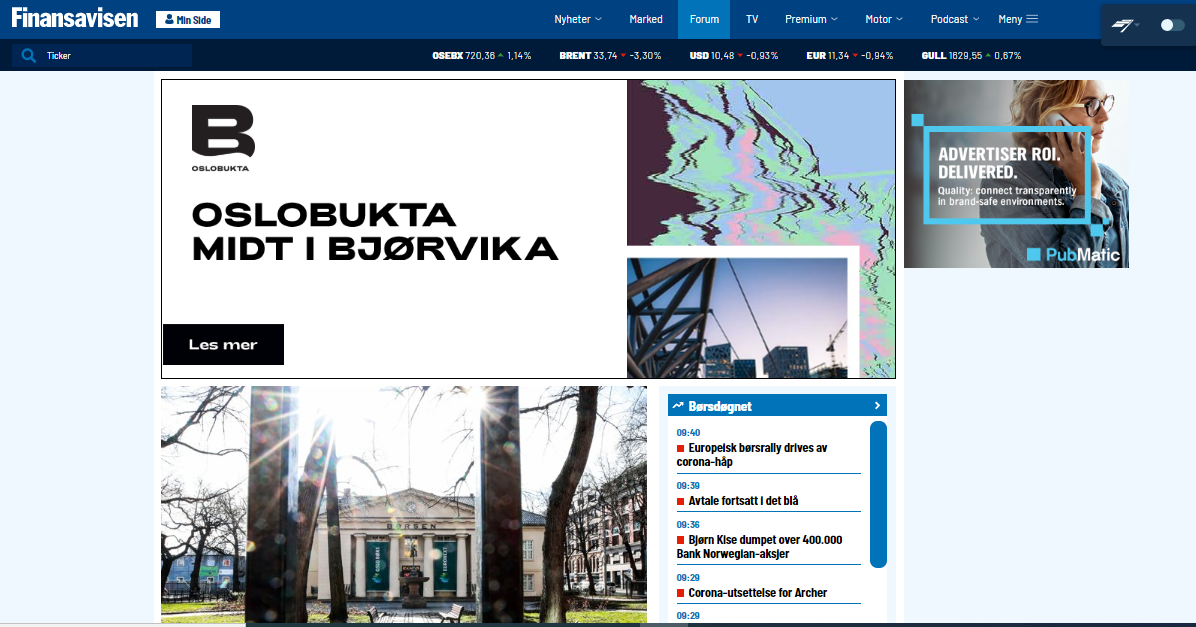Viewport: 1196px width, 627px height.
Task: Open Min Side user account button
Action: point(188,20)
